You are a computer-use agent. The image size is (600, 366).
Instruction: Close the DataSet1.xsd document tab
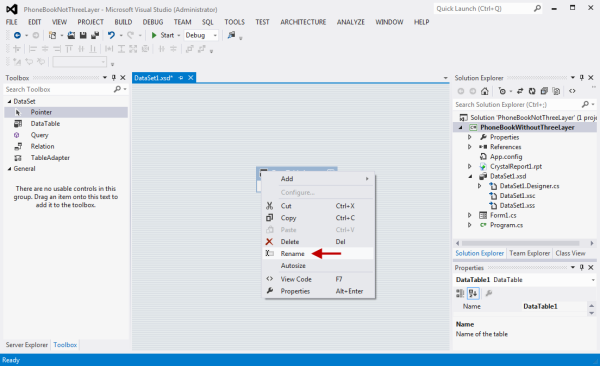coord(191,78)
